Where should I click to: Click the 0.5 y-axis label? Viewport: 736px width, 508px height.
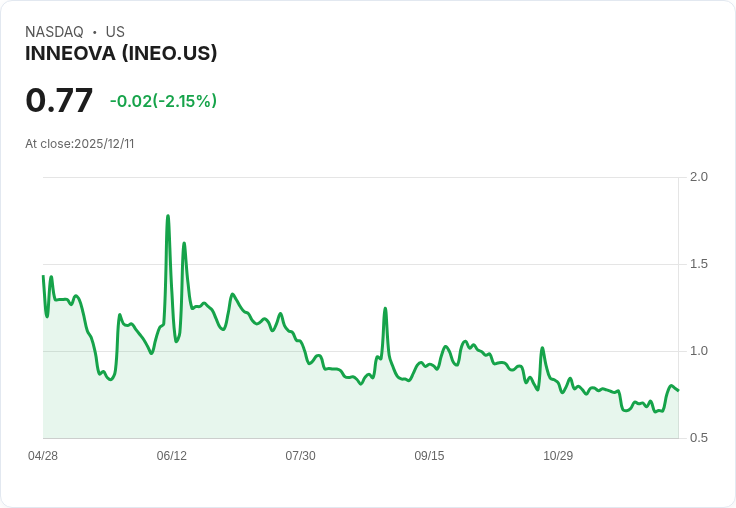(699, 438)
